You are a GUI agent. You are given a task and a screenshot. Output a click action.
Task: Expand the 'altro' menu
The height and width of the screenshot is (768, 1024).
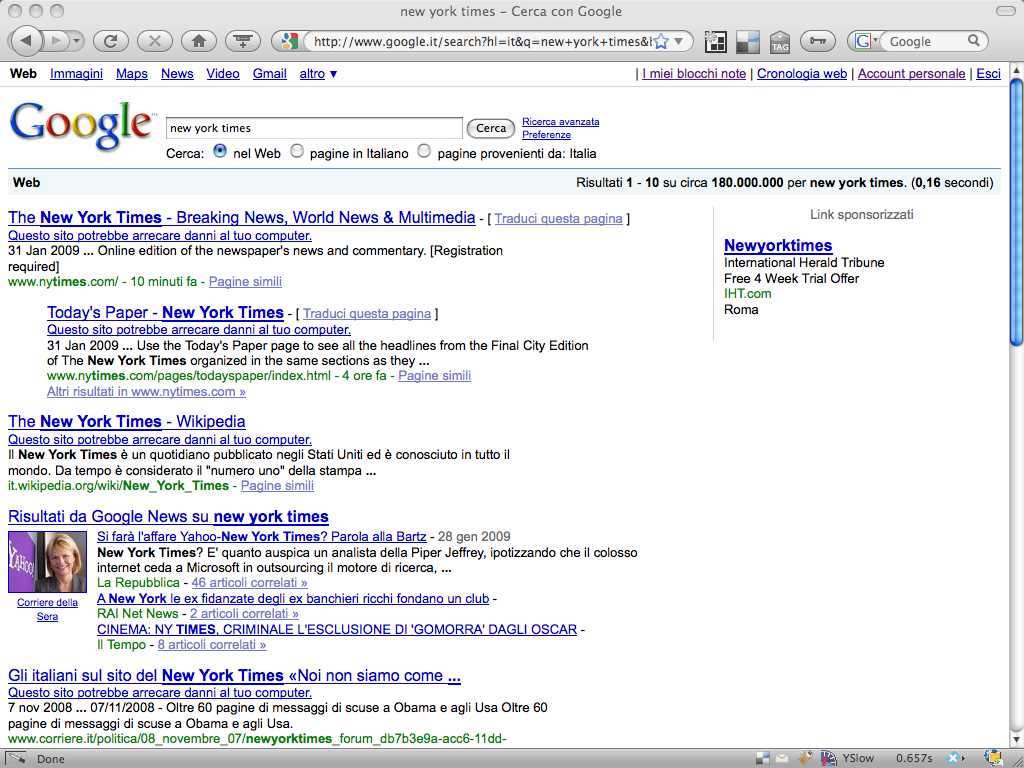[319, 74]
